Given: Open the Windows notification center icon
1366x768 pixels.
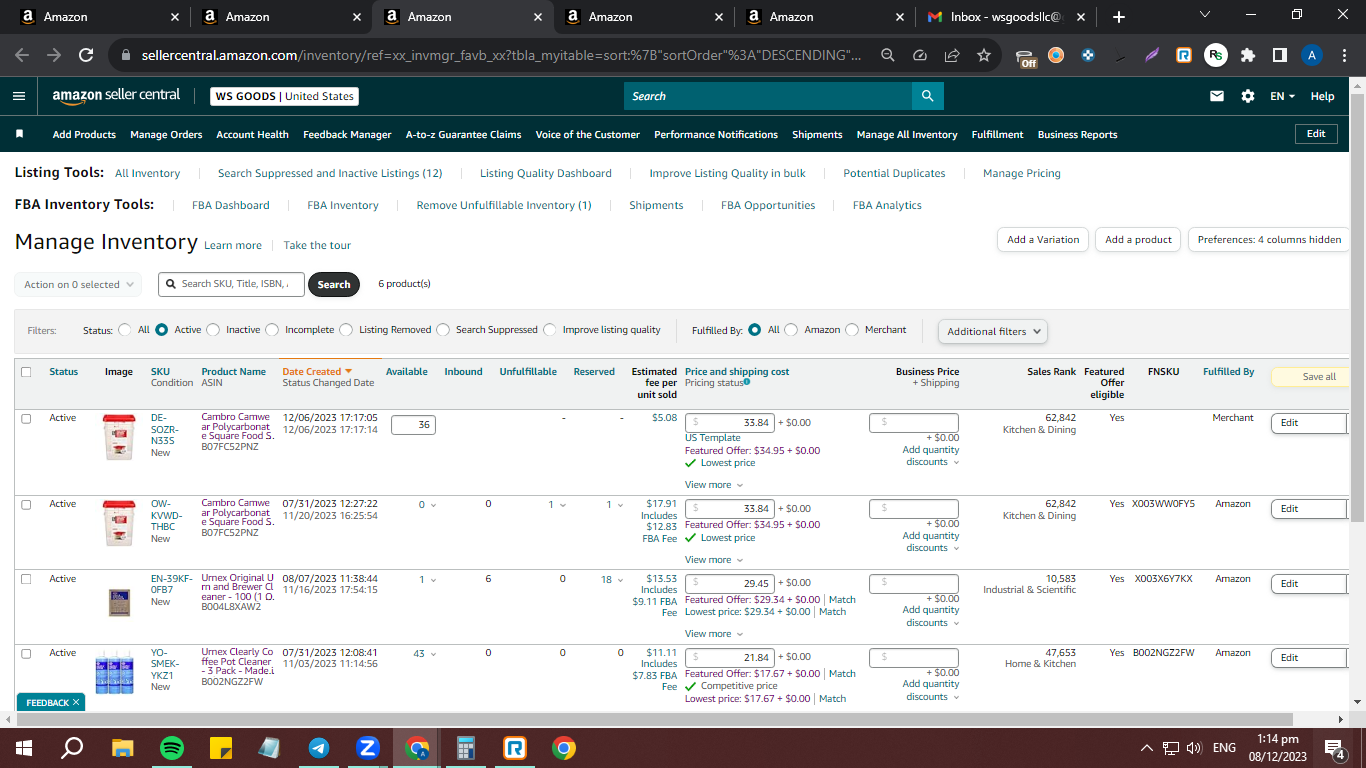Looking at the screenshot, I should tap(1334, 748).
